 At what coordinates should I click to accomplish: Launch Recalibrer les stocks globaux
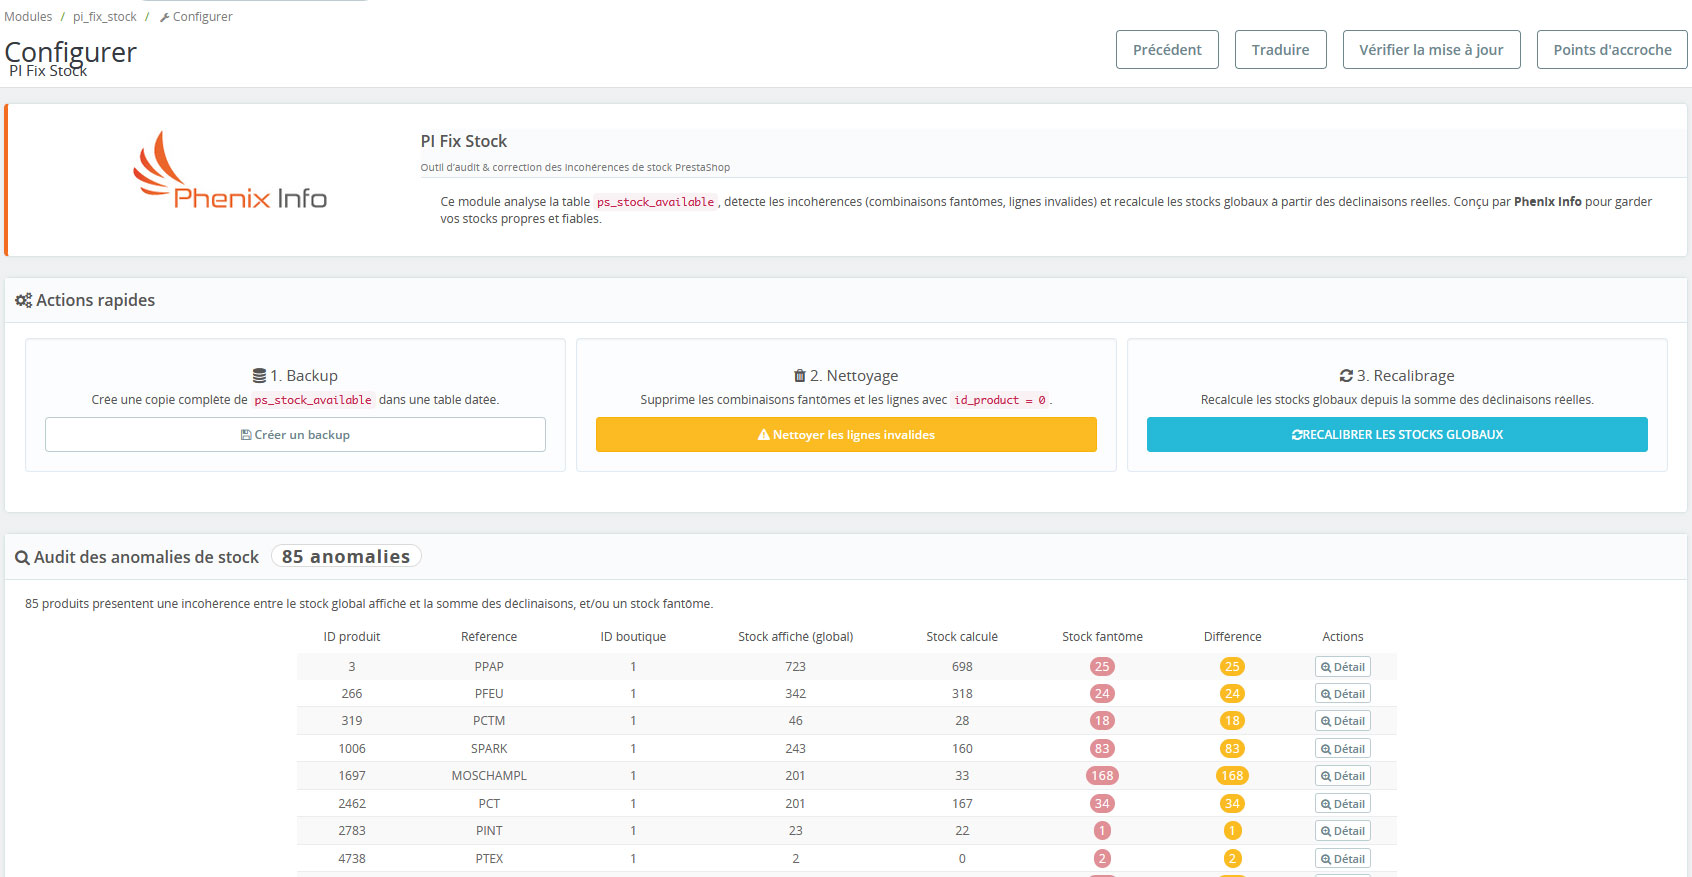[1396, 435]
